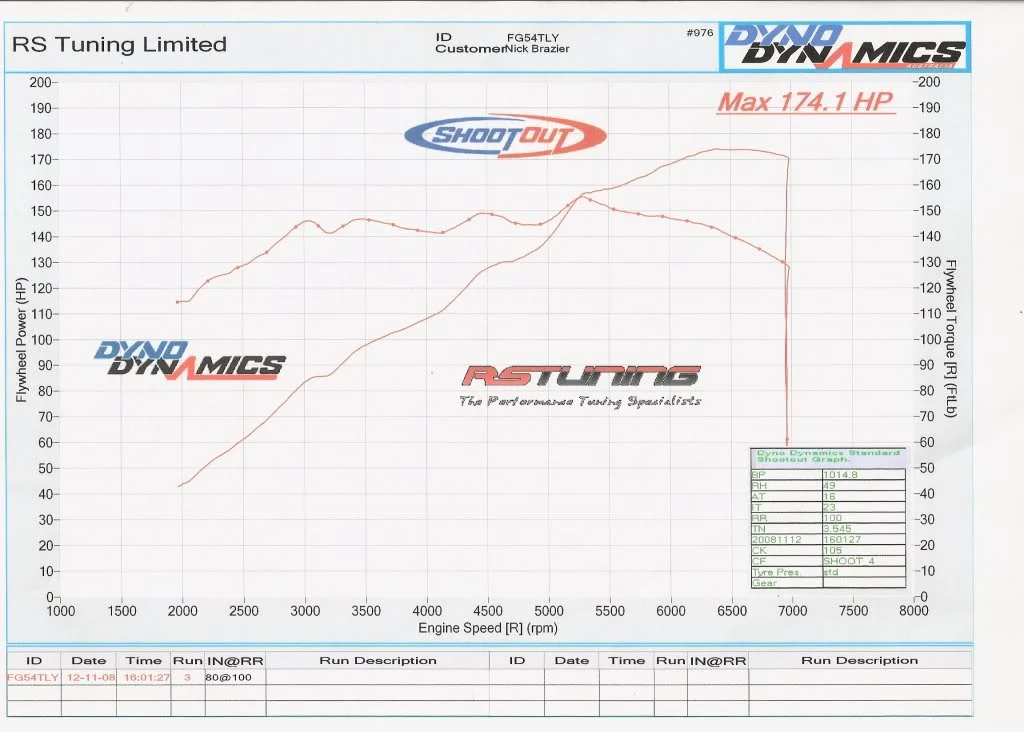
Task: Click the red 'FG54TLY' cell in run table
Action: click(x=33, y=677)
